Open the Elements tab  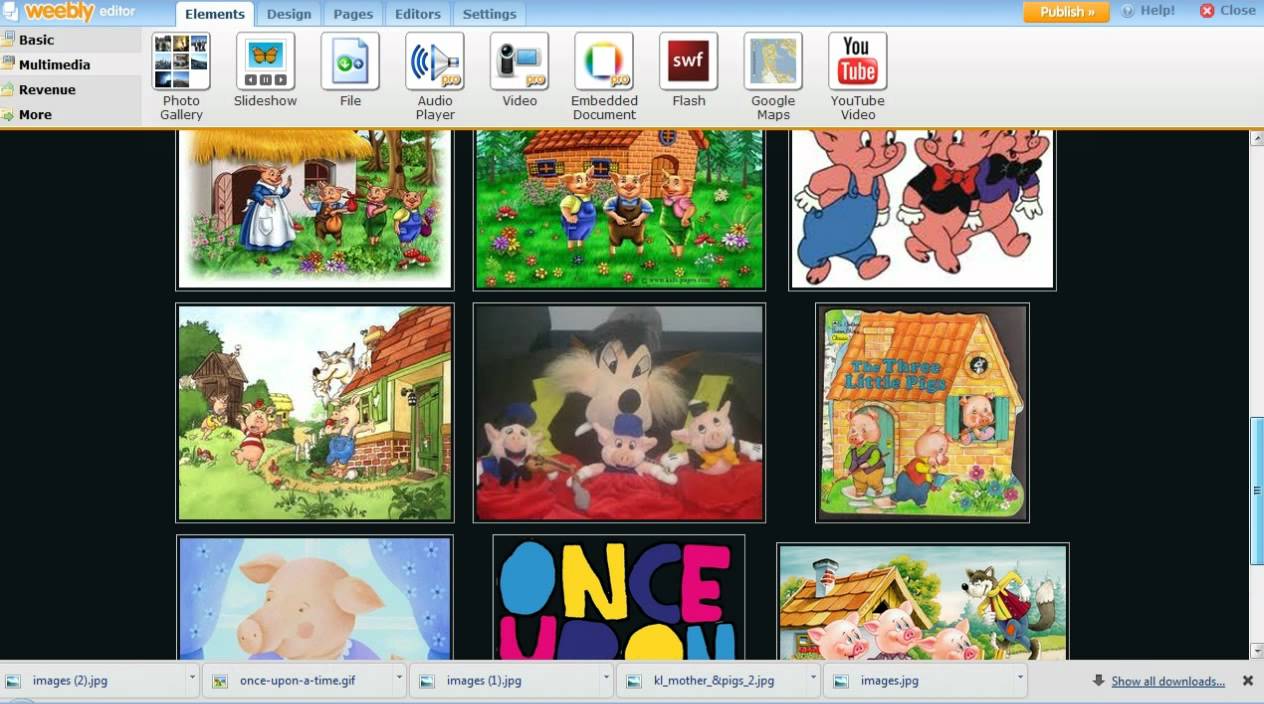tap(215, 14)
